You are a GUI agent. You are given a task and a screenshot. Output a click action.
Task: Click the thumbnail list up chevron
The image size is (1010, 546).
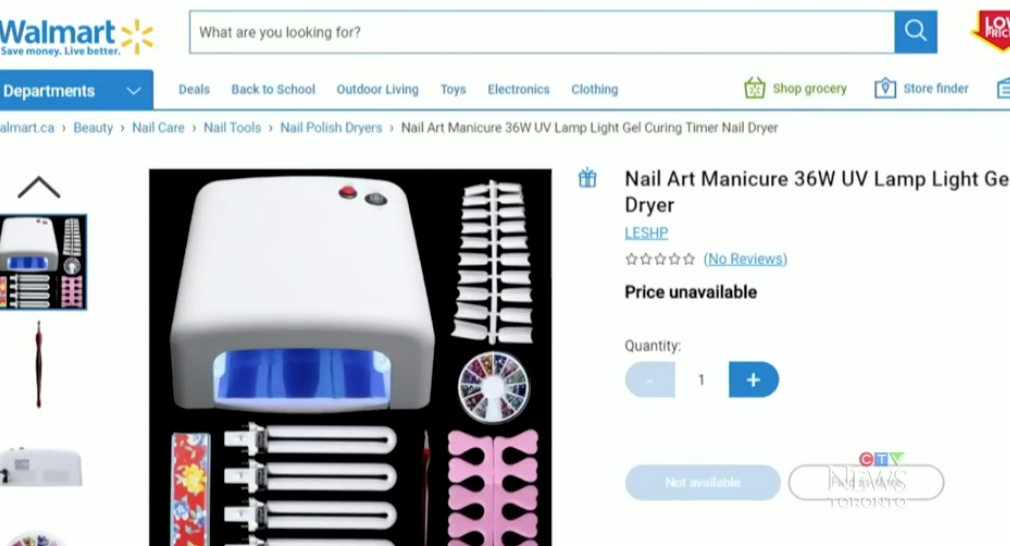click(x=39, y=187)
